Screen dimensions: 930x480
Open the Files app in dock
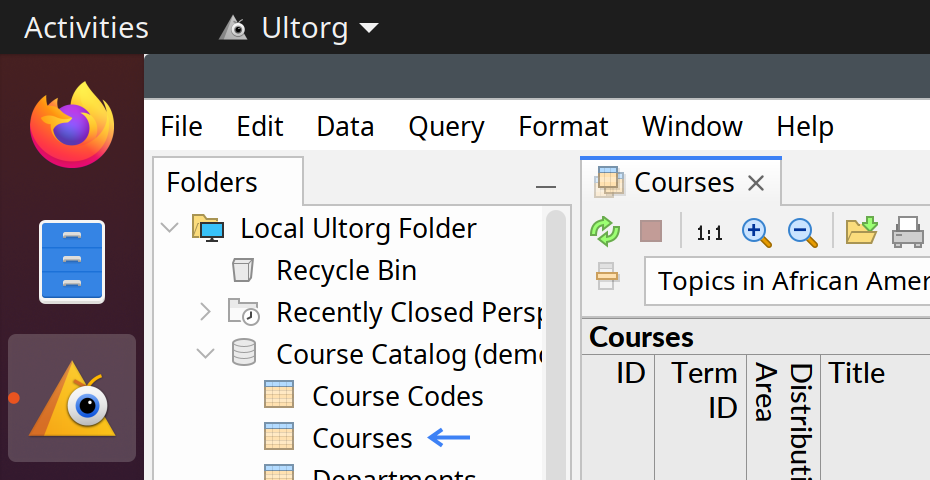[x=71, y=261]
